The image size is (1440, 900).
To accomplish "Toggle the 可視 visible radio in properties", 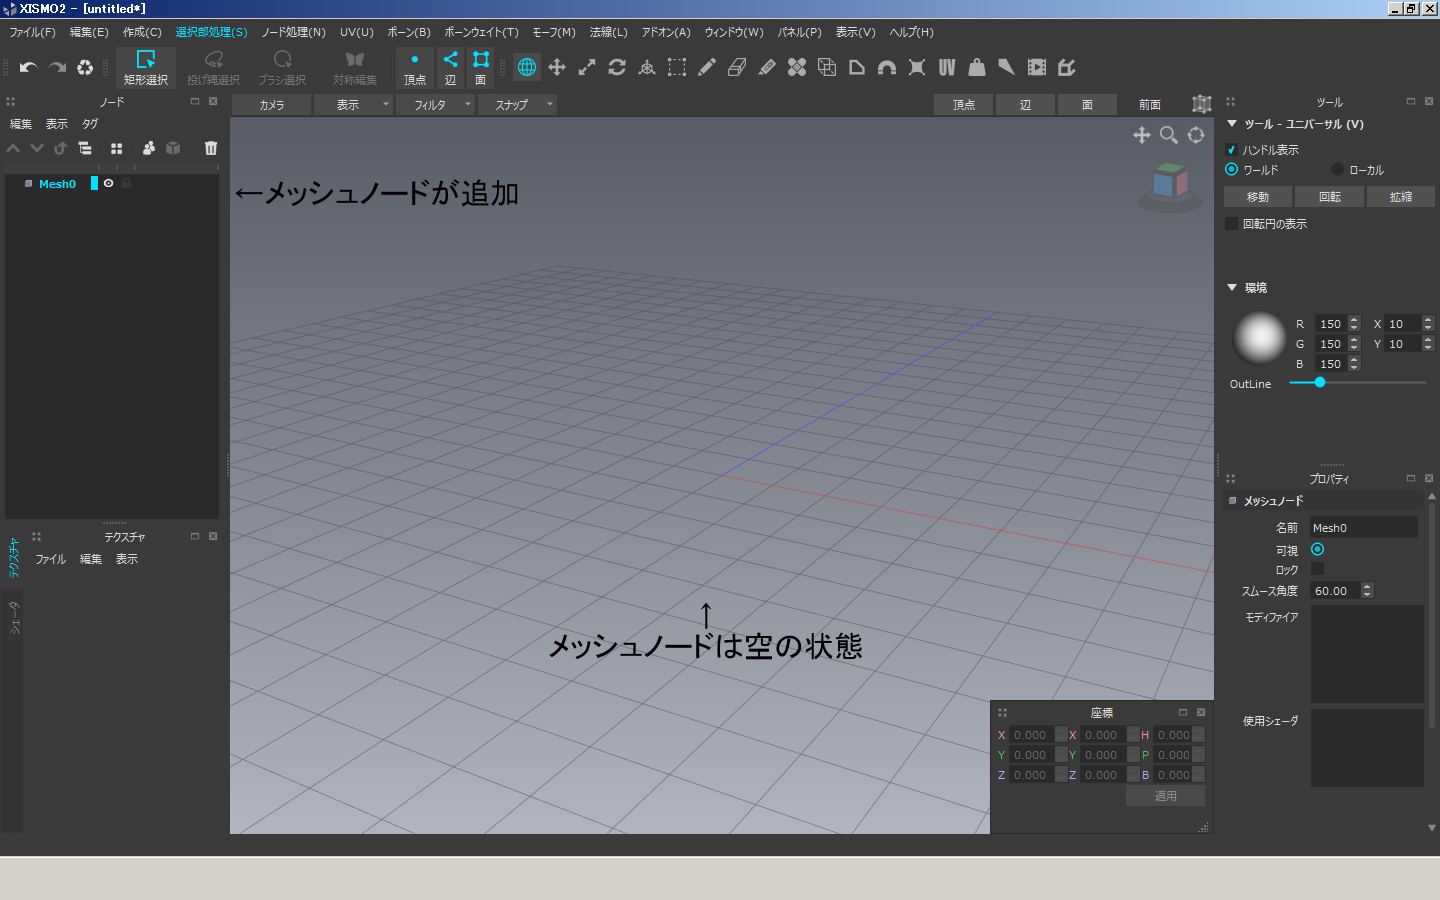I will (x=1317, y=549).
